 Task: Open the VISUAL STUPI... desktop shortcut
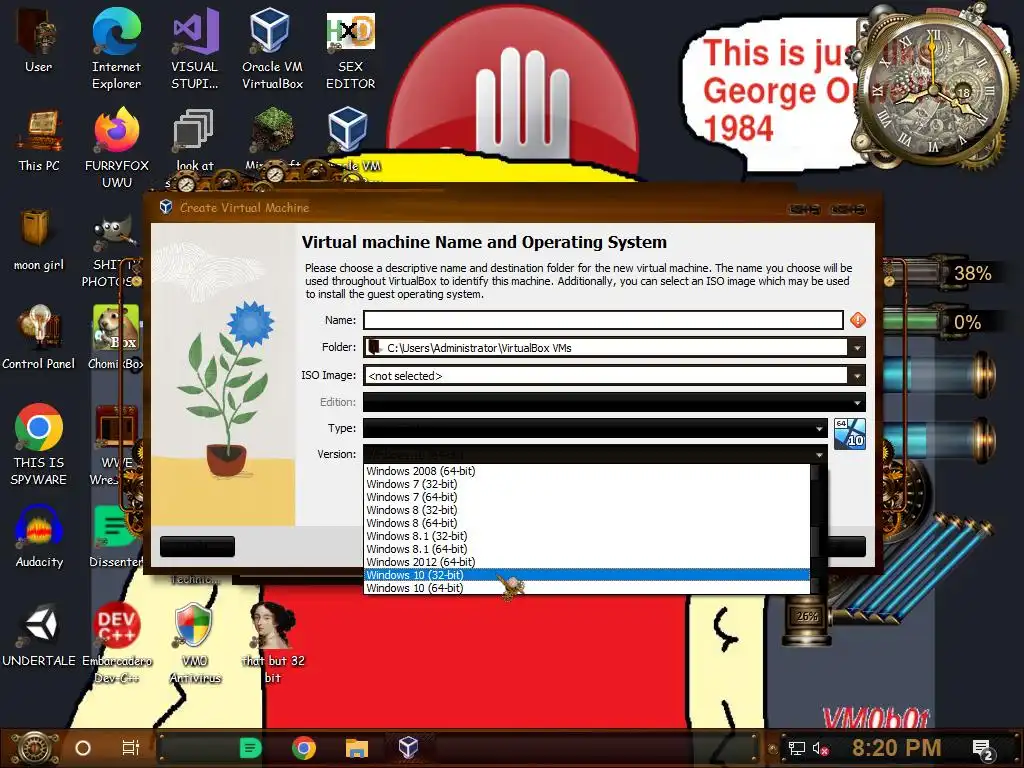point(195,48)
